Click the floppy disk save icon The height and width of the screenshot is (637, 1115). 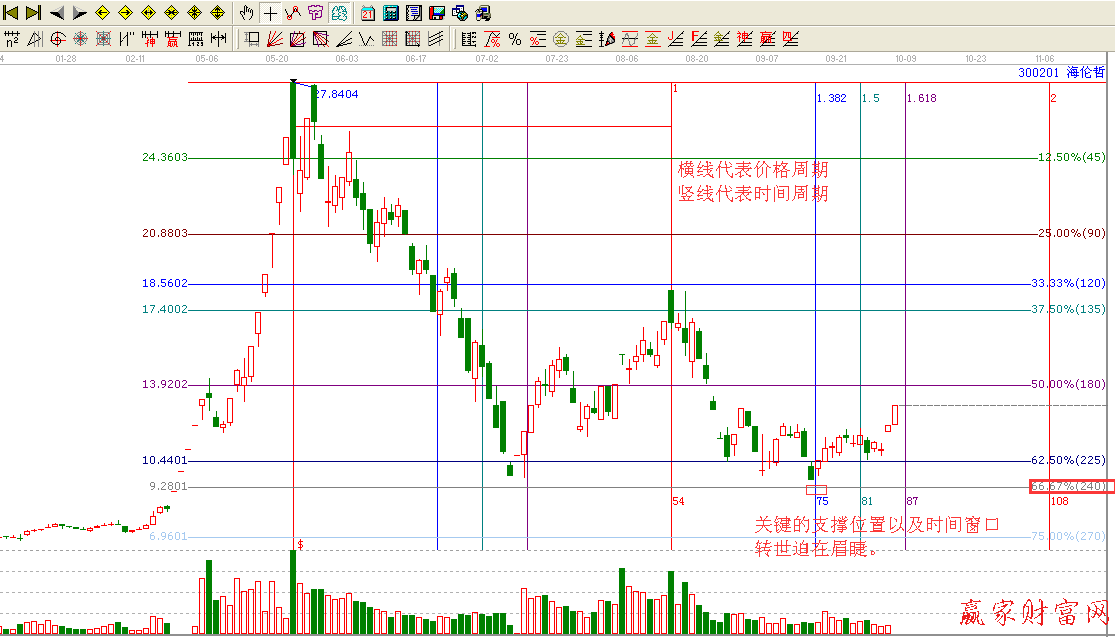(x=437, y=13)
